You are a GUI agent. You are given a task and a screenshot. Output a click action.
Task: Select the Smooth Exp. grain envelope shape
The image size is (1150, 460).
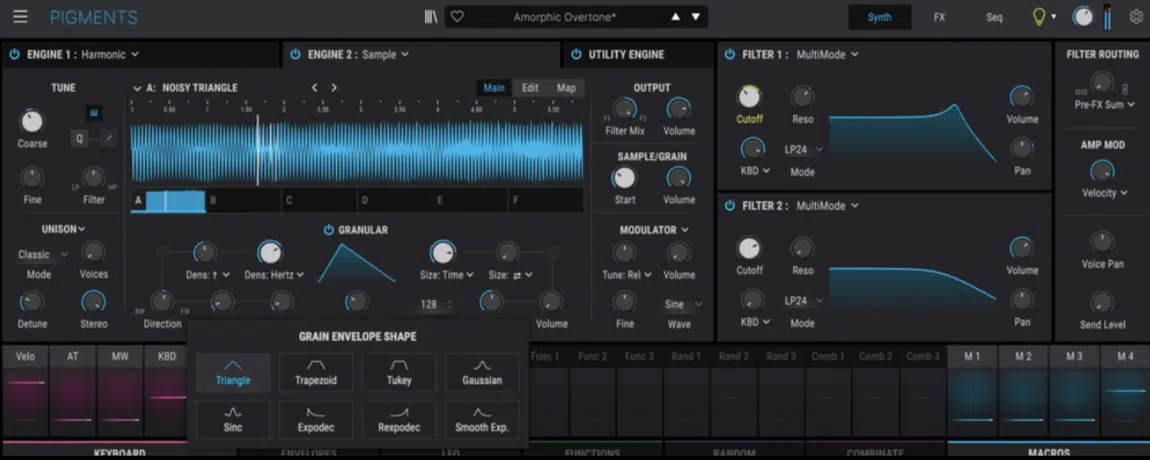[x=482, y=420]
